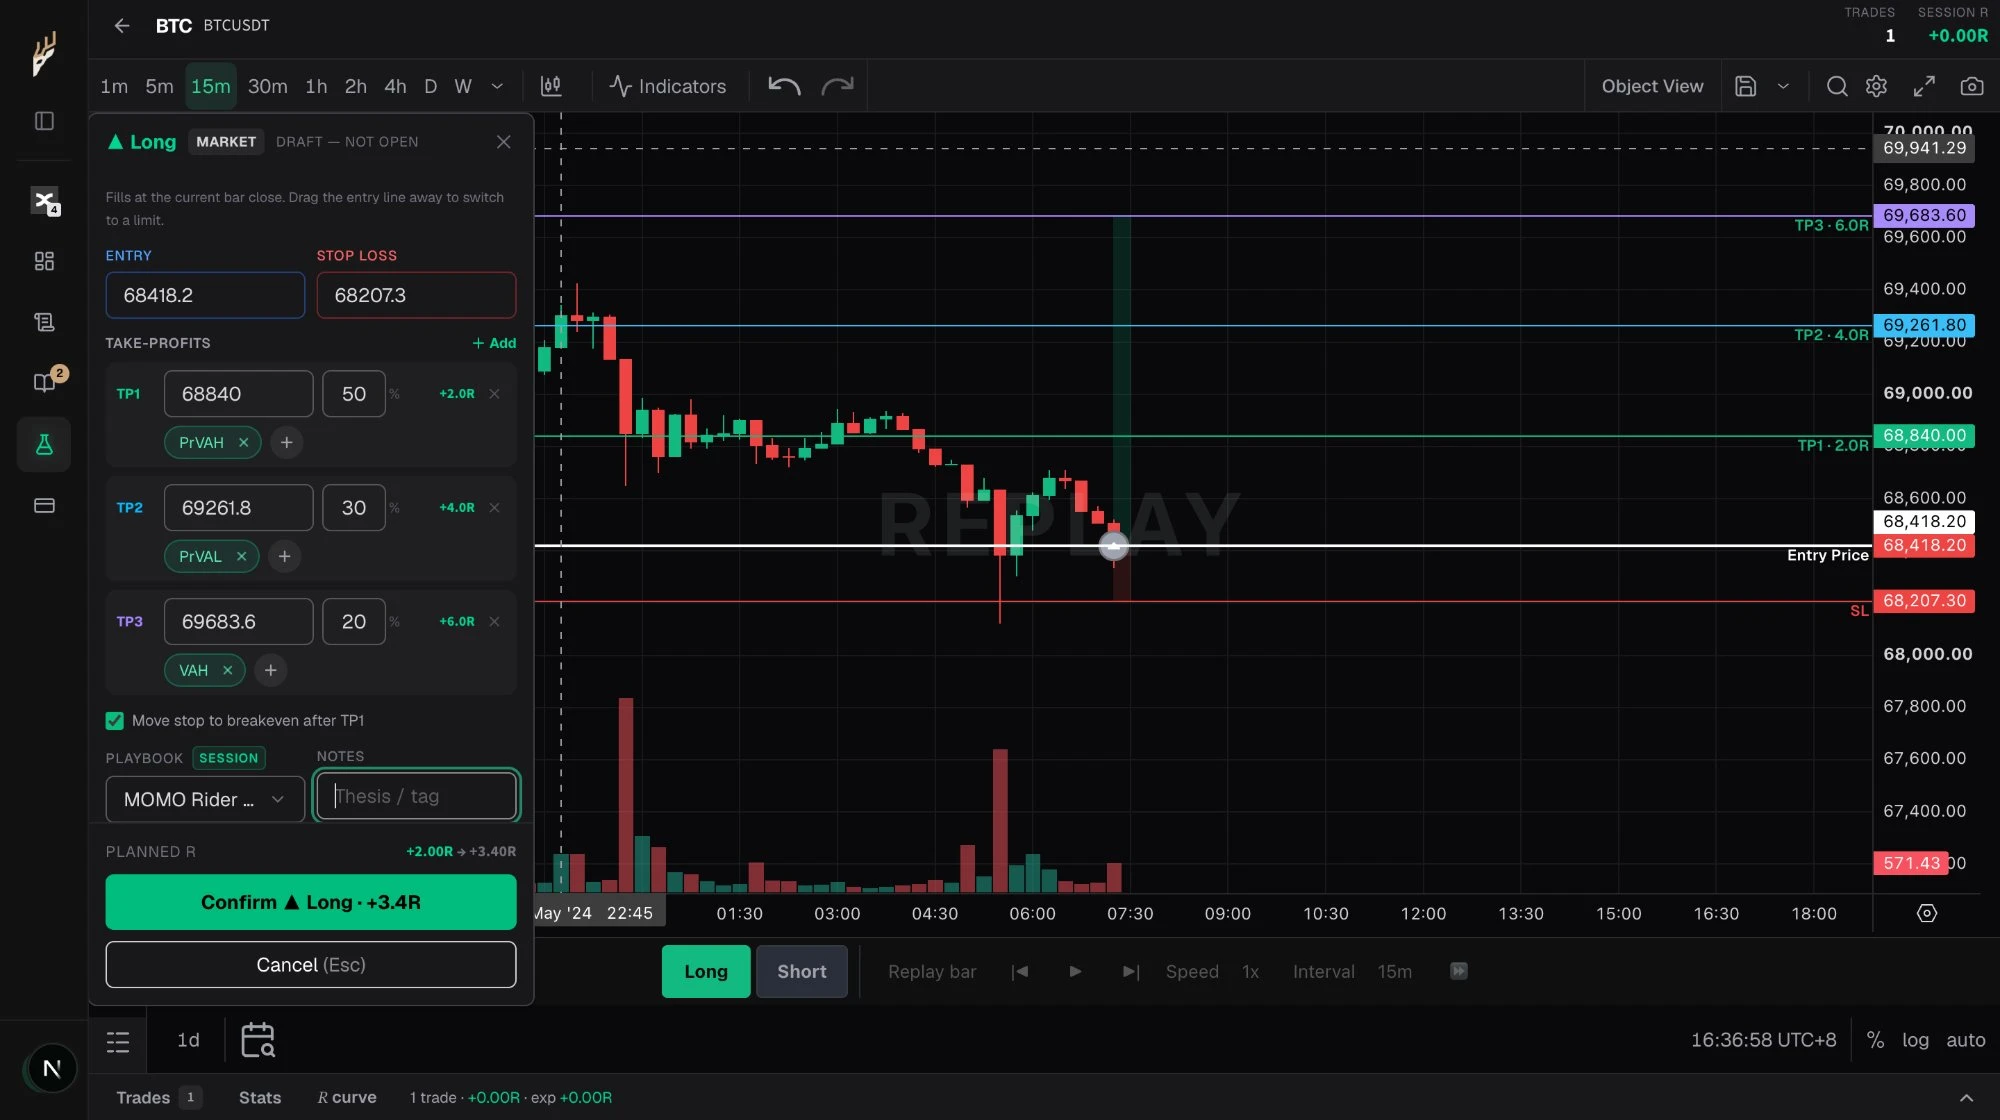
Task: Click the red SL price label 68,207.30
Action: 1923,601
